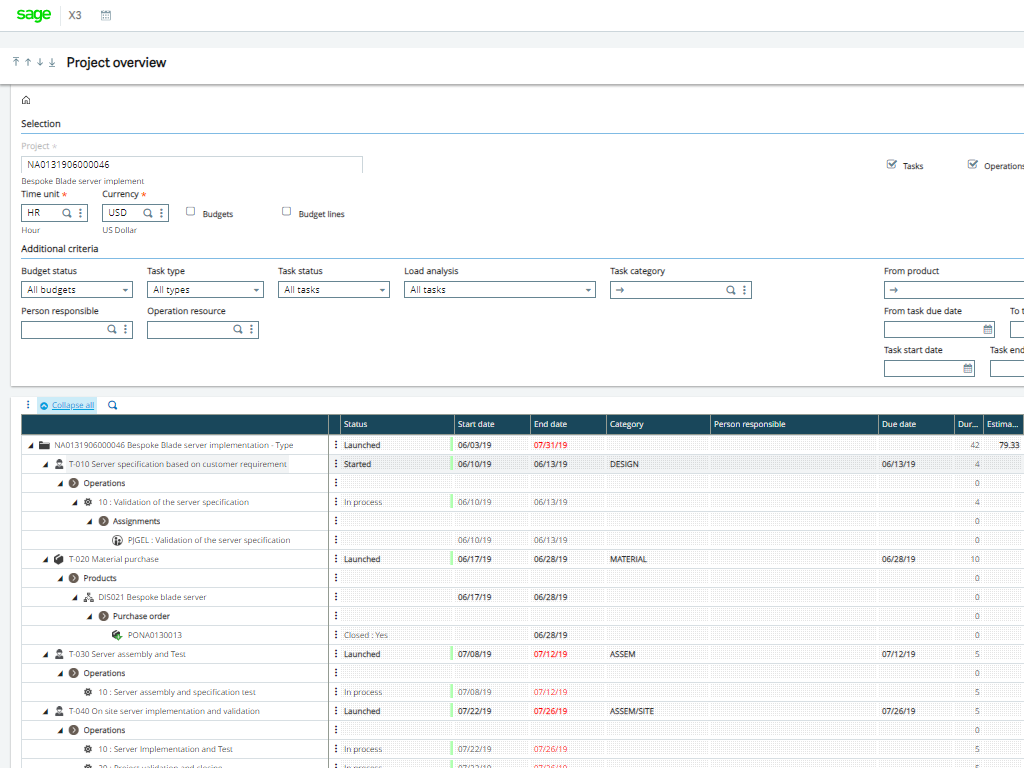1024x768 pixels.
Task: Click the Task category search magnifier
Action: (x=731, y=290)
